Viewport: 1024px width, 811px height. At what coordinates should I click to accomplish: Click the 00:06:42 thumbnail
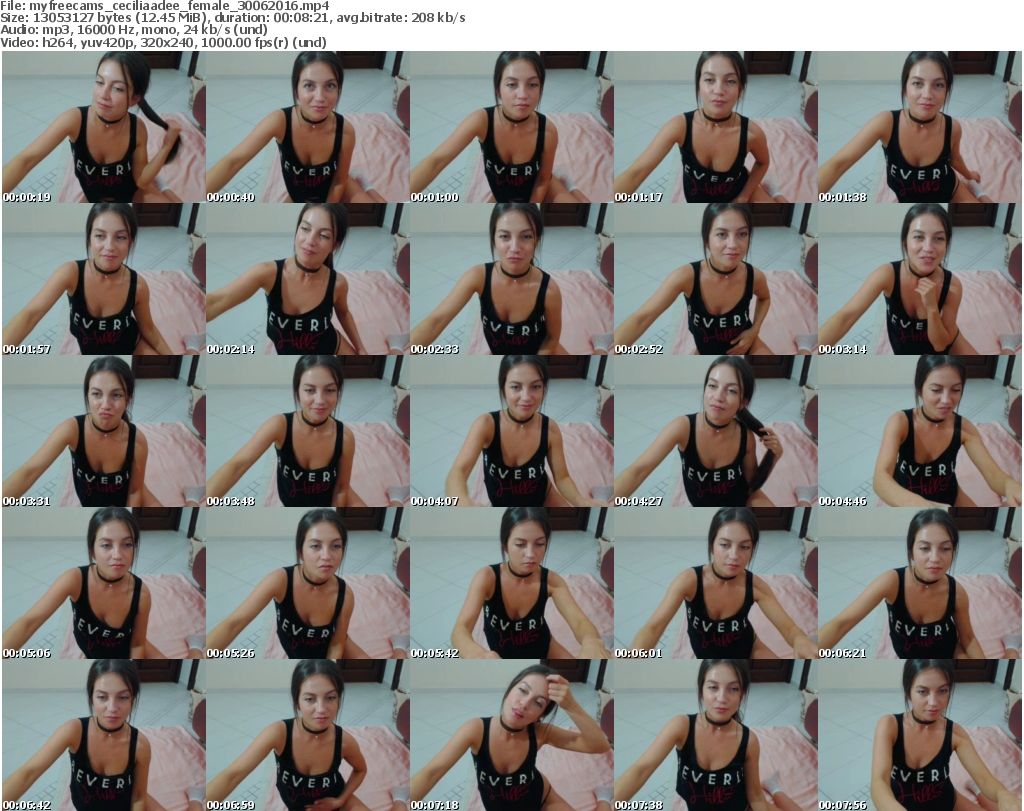(x=103, y=735)
